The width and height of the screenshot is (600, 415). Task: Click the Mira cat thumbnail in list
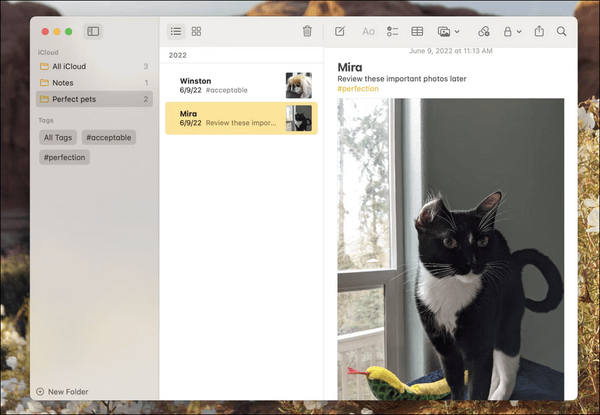click(299, 118)
